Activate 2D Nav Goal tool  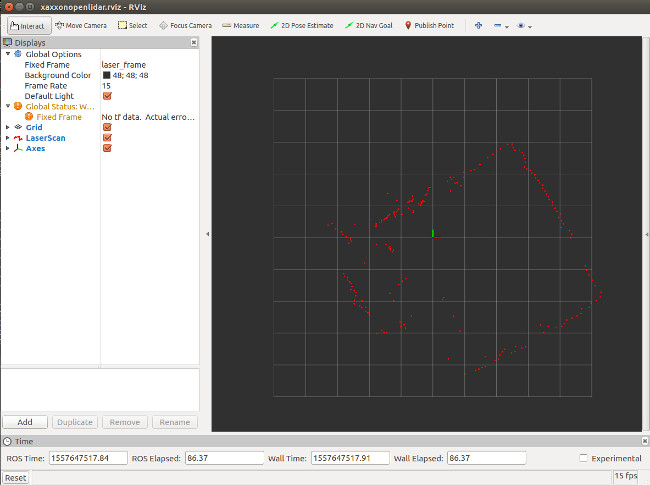(369, 26)
